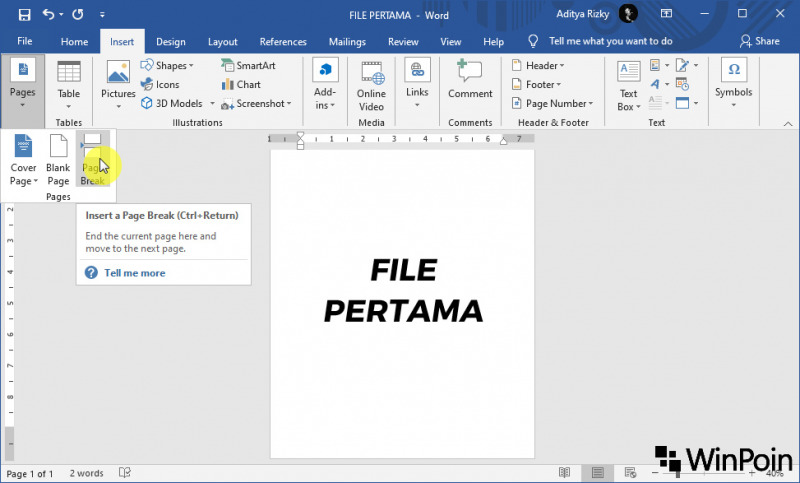Open the Add-ins menu
Viewport: 800px width, 483px height.
tap(325, 85)
